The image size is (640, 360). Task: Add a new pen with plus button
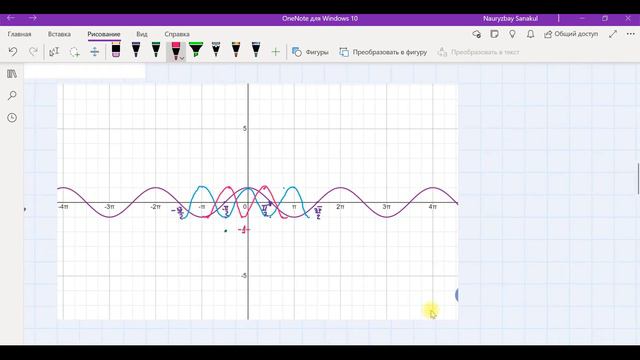(x=276, y=52)
